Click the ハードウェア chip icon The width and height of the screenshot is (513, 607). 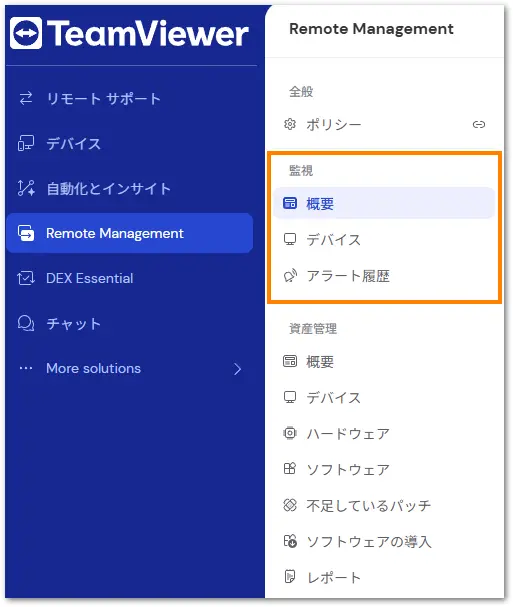[x=290, y=433]
